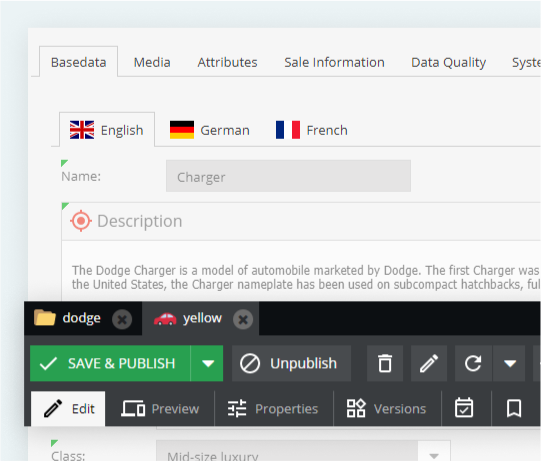Open dropdown arrow next to reload

click(510, 363)
